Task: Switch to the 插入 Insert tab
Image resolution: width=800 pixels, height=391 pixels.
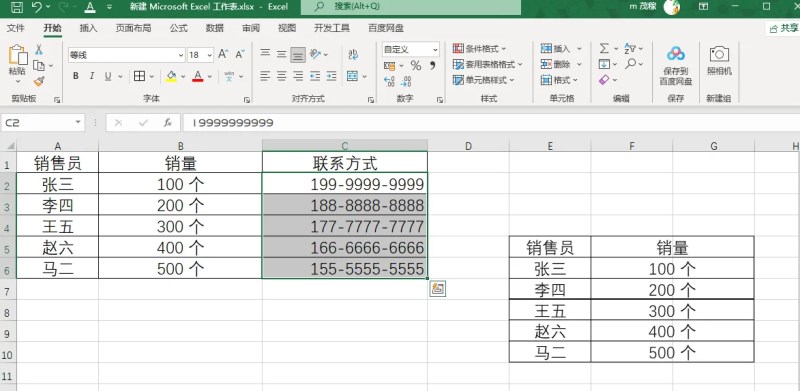Action: click(88, 28)
